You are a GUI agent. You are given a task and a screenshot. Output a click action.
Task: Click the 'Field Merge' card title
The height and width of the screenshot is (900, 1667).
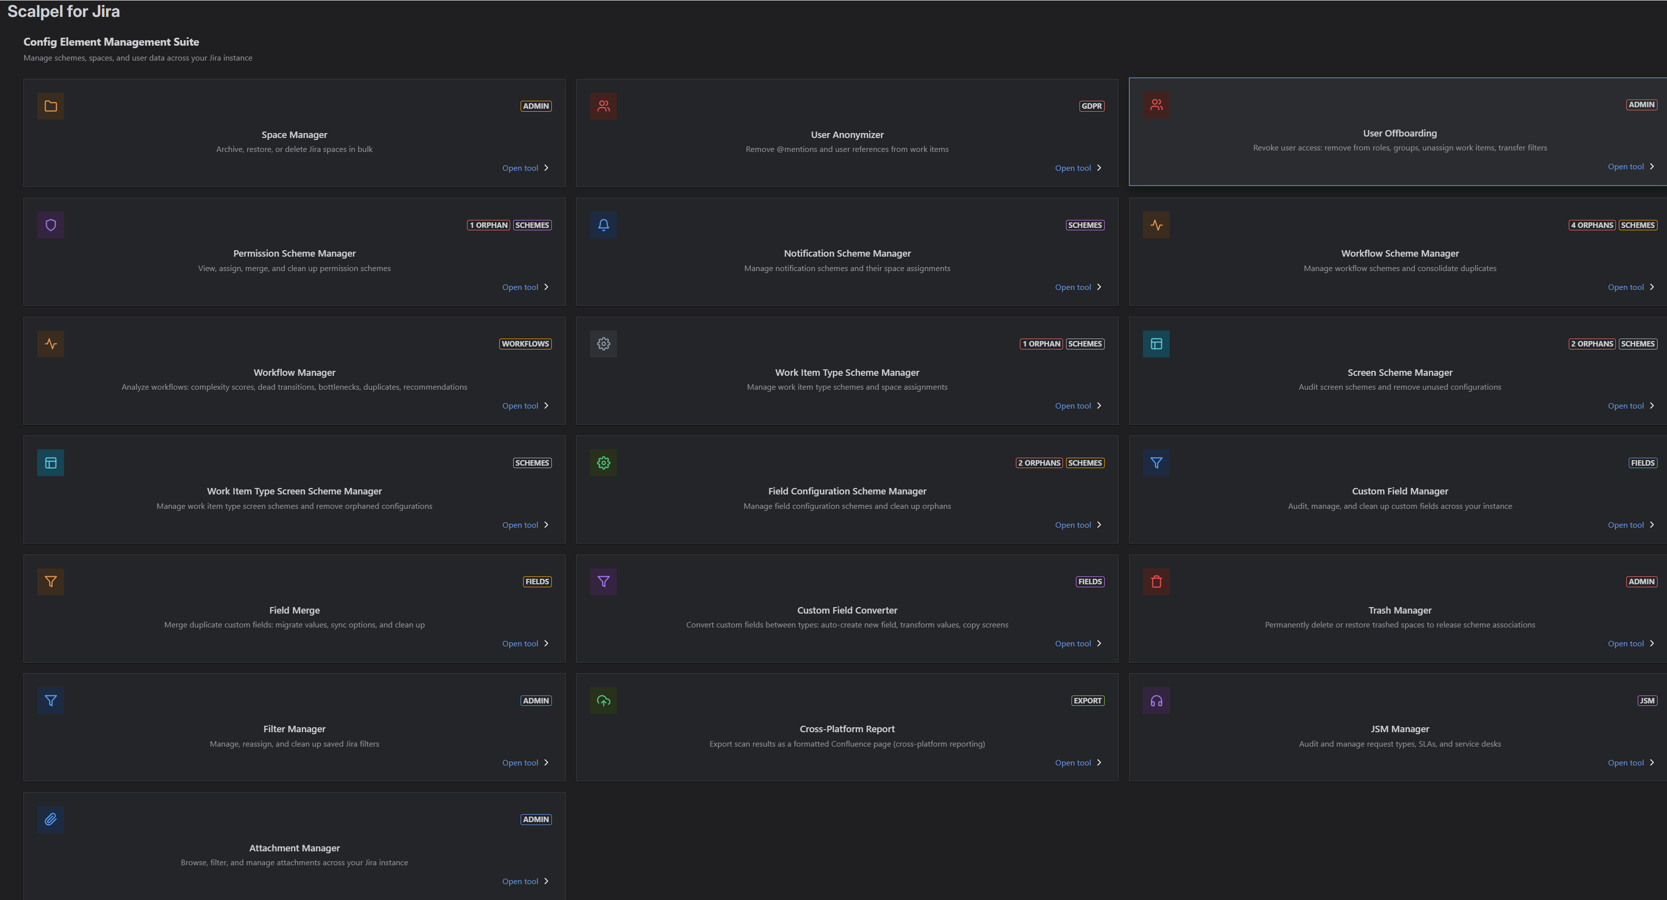294,611
